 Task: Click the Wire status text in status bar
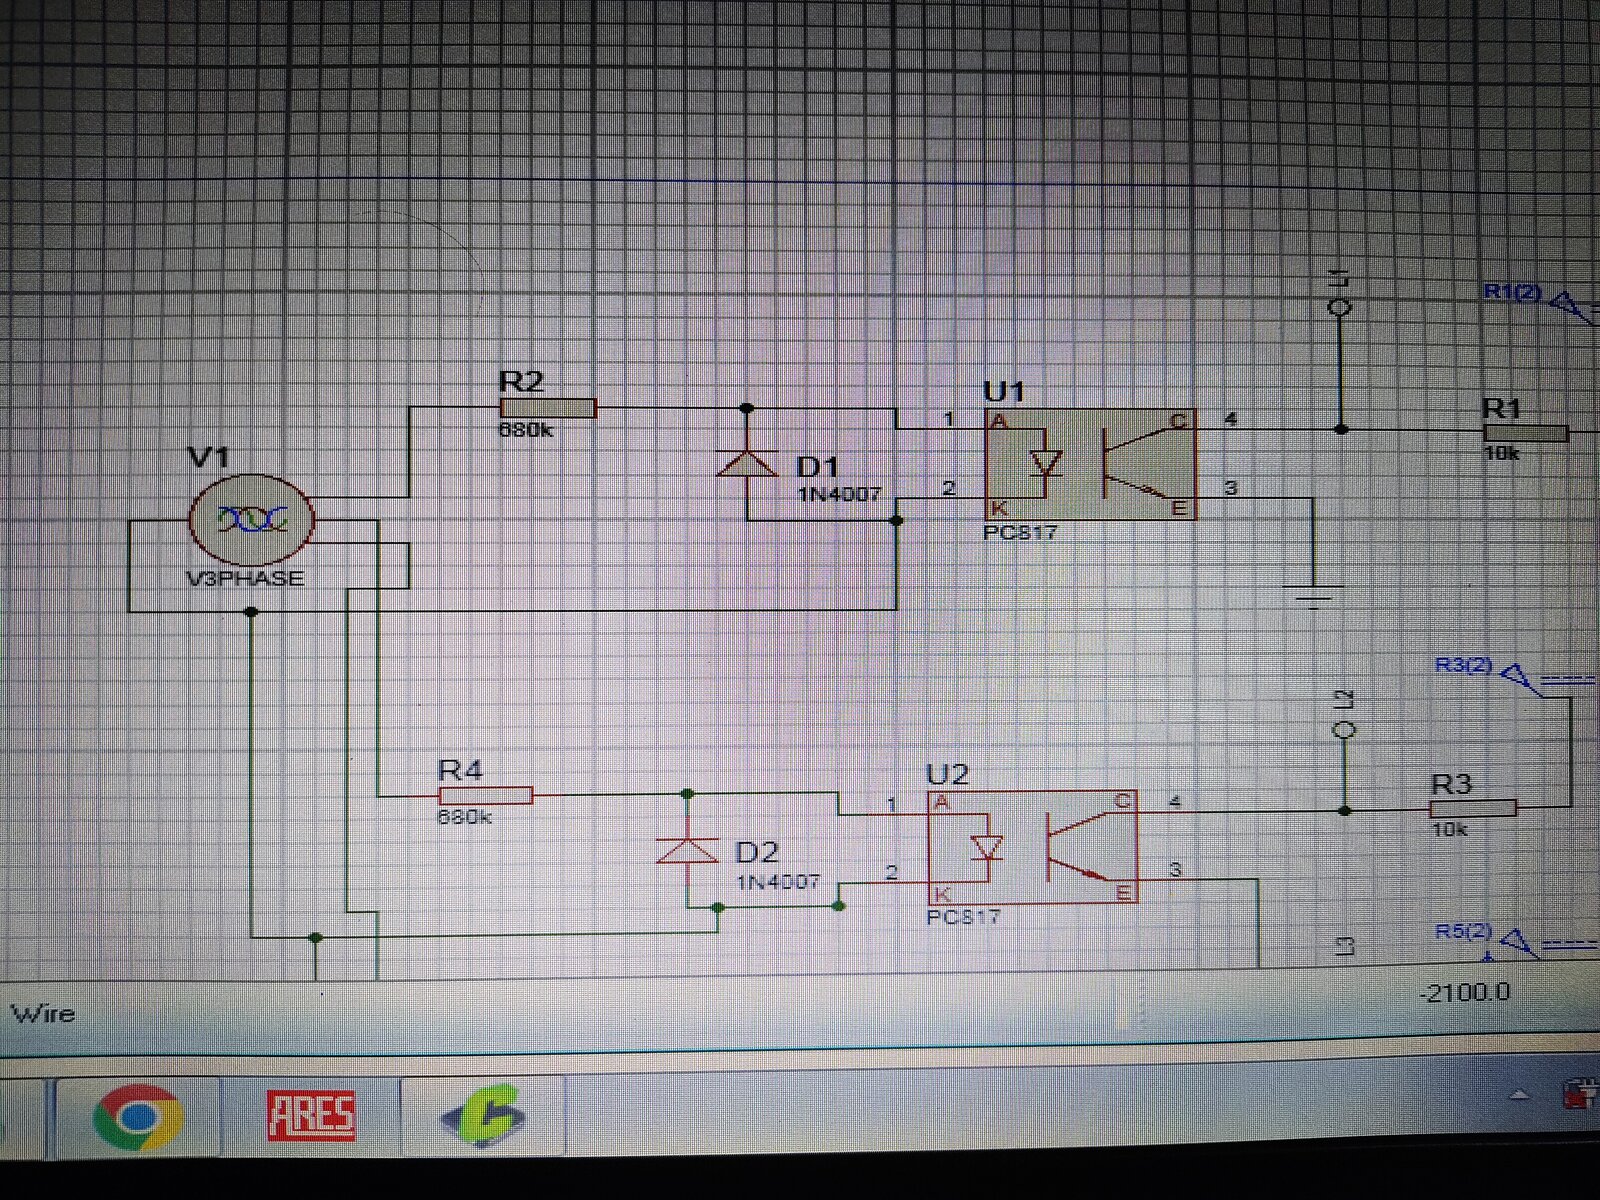pos(43,1013)
